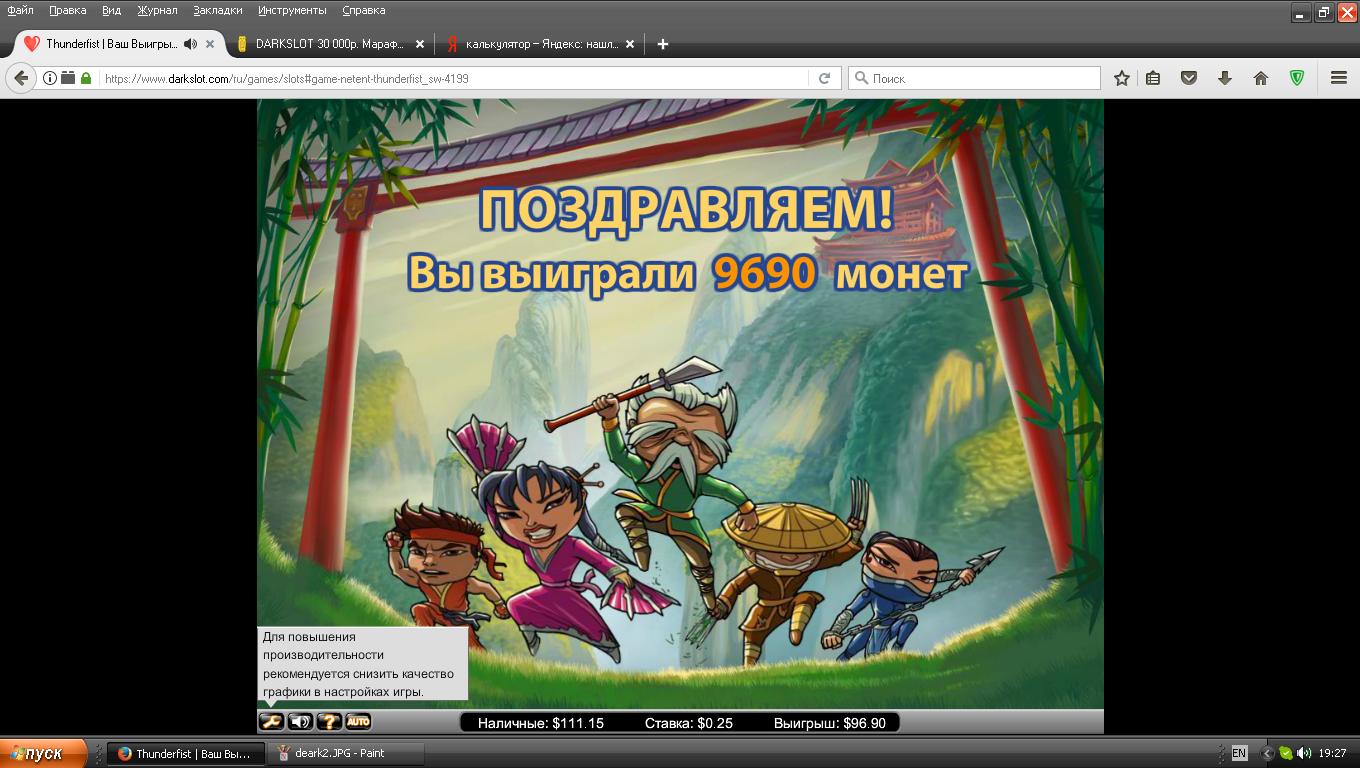Open the Правка menu
Image resolution: width=1360 pixels, height=768 pixels.
67,10
